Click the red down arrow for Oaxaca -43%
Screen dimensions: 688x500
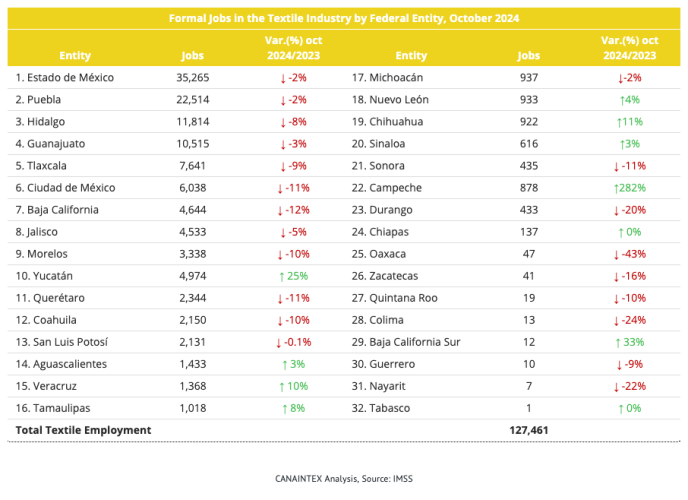coord(616,255)
